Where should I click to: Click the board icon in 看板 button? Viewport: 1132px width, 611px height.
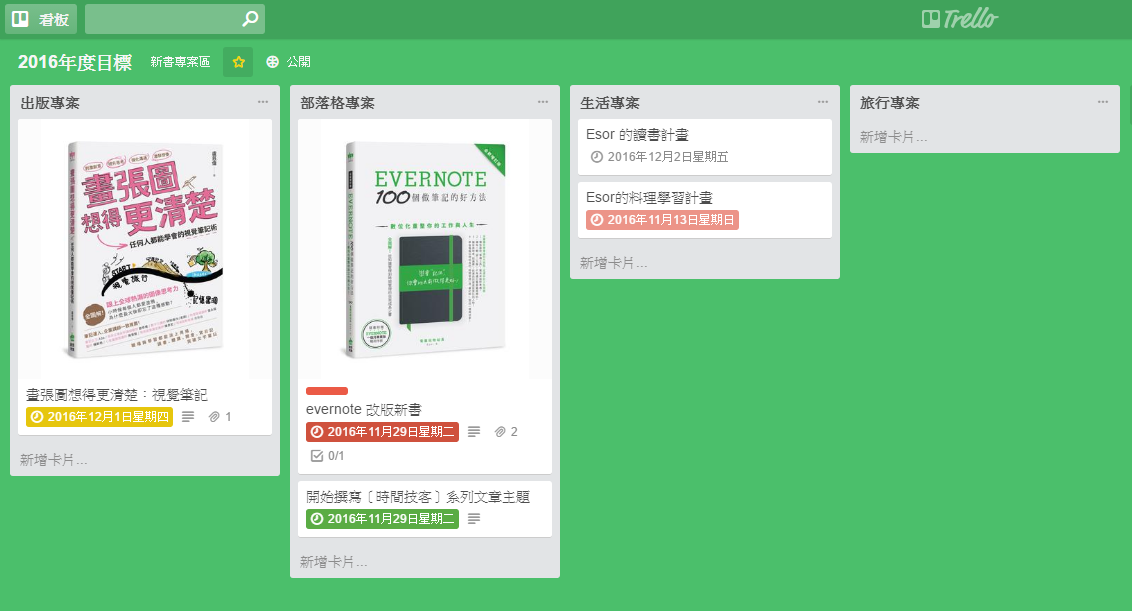20,19
